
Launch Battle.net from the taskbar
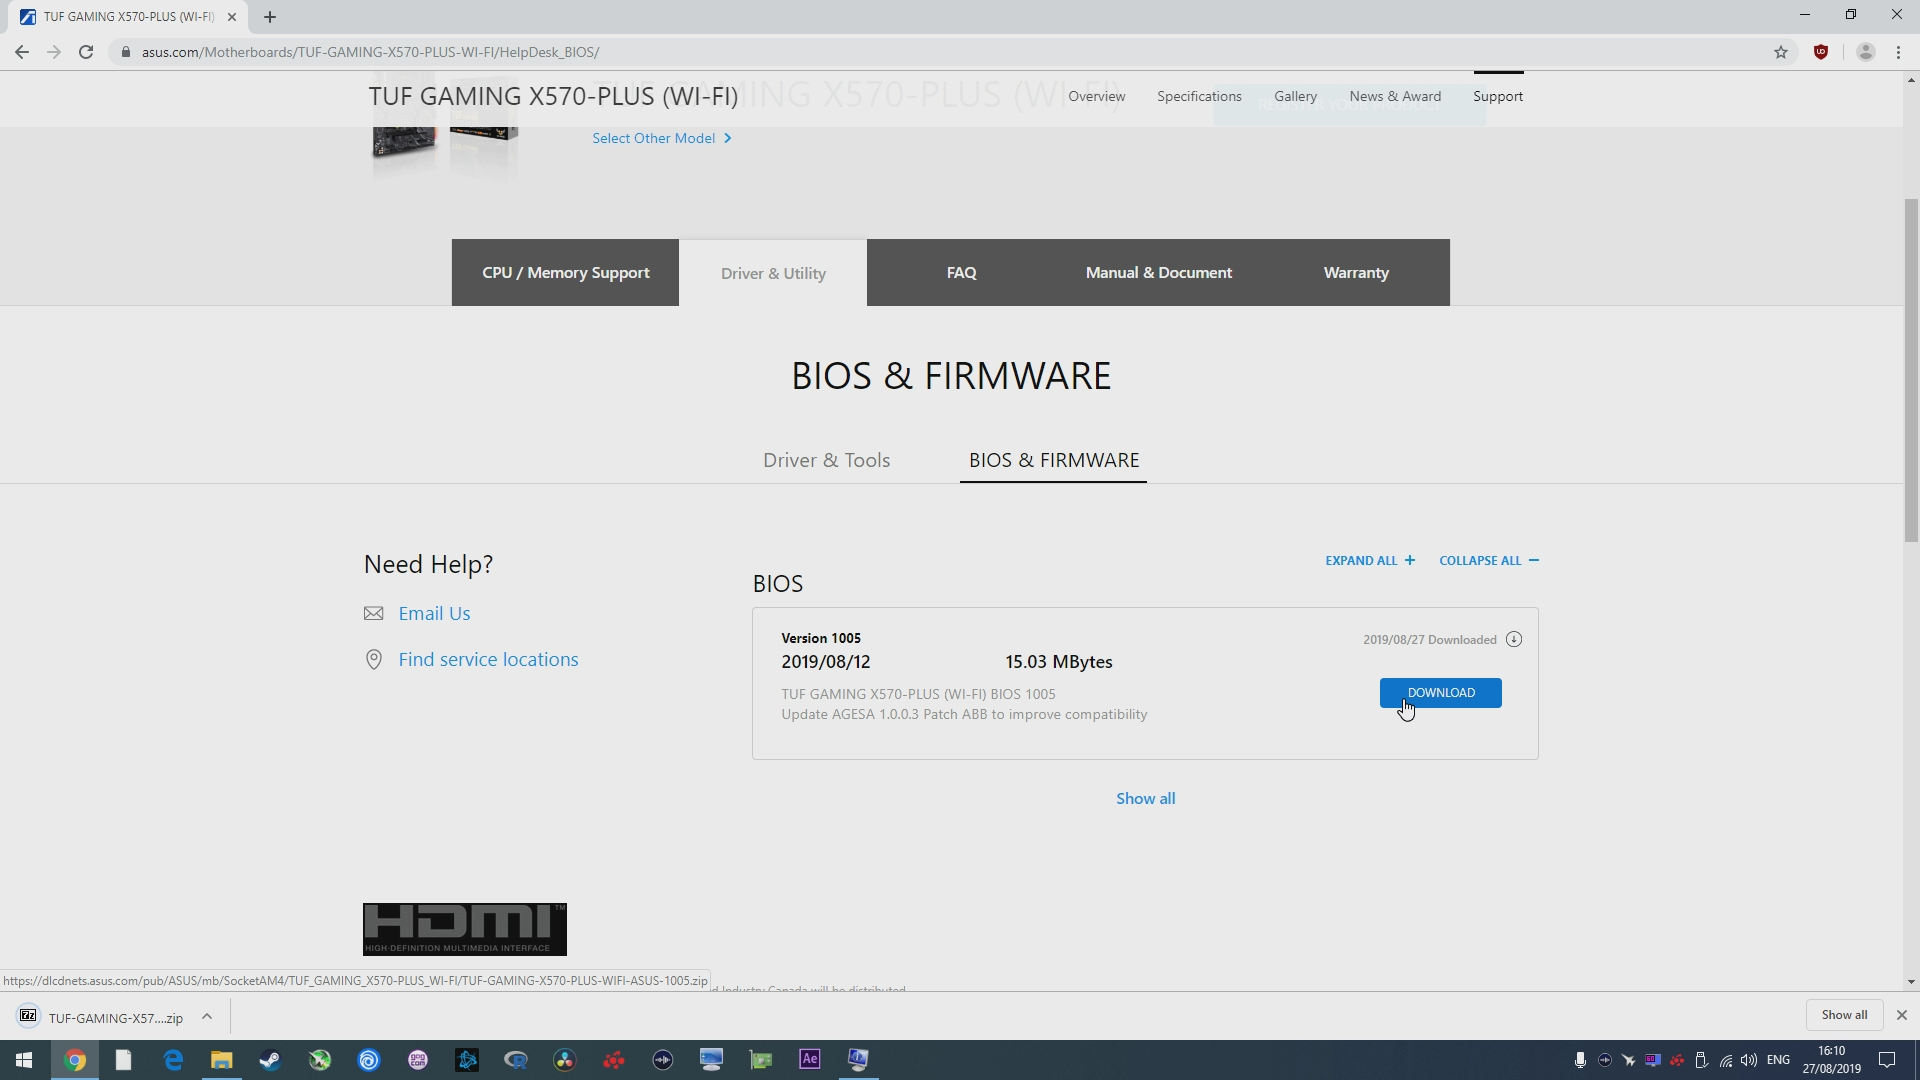coord(467,1060)
